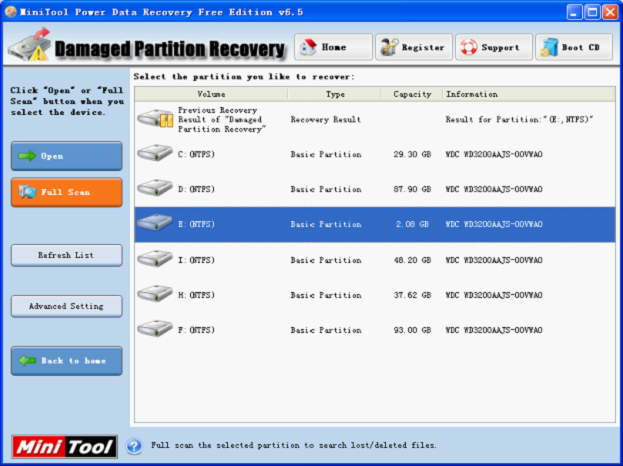This screenshot has height=466, width=623.
Task: Sort by the Volume column header
Action: 211,94
